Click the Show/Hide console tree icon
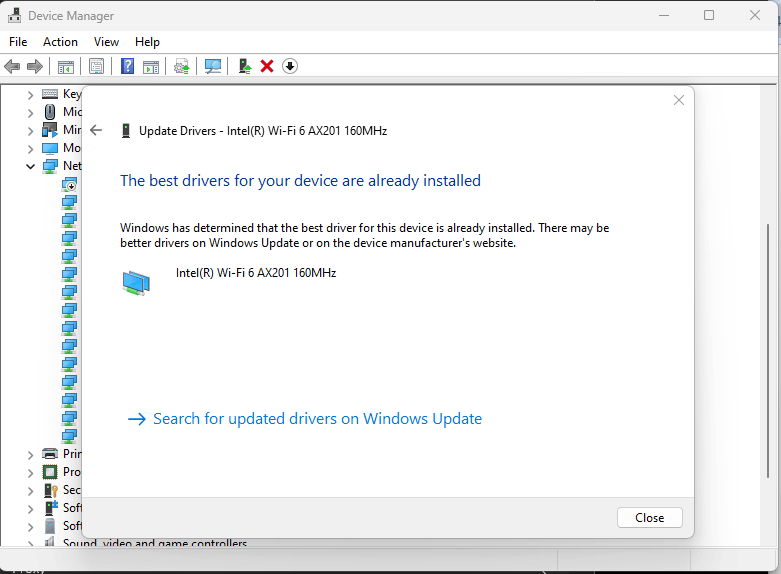This screenshot has height=574, width=781. point(66,66)
